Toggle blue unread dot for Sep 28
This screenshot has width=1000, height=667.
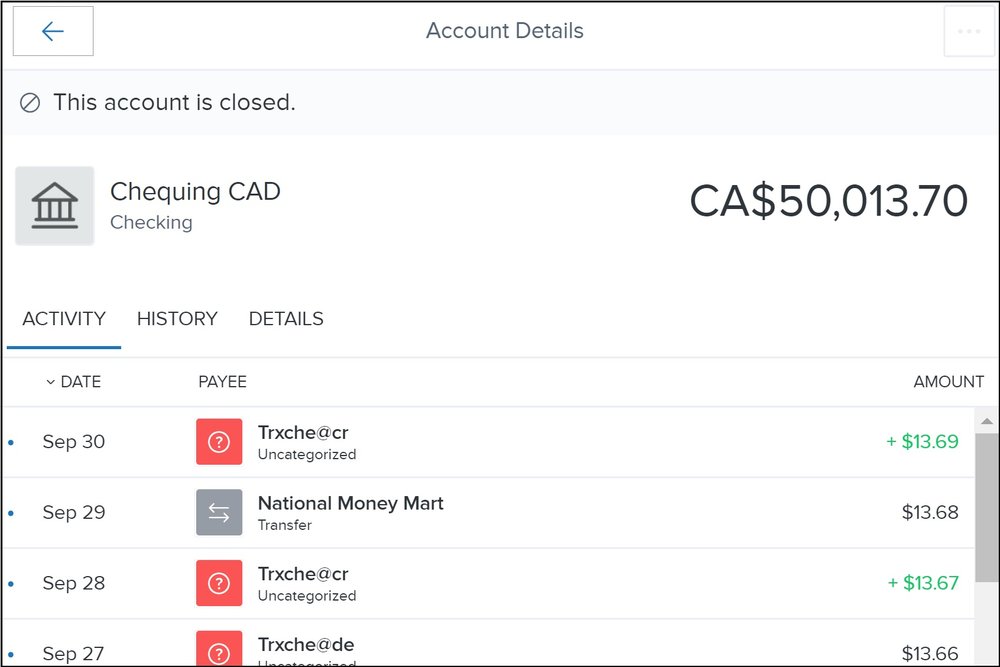pyautogui.click(x=10, y=583)
